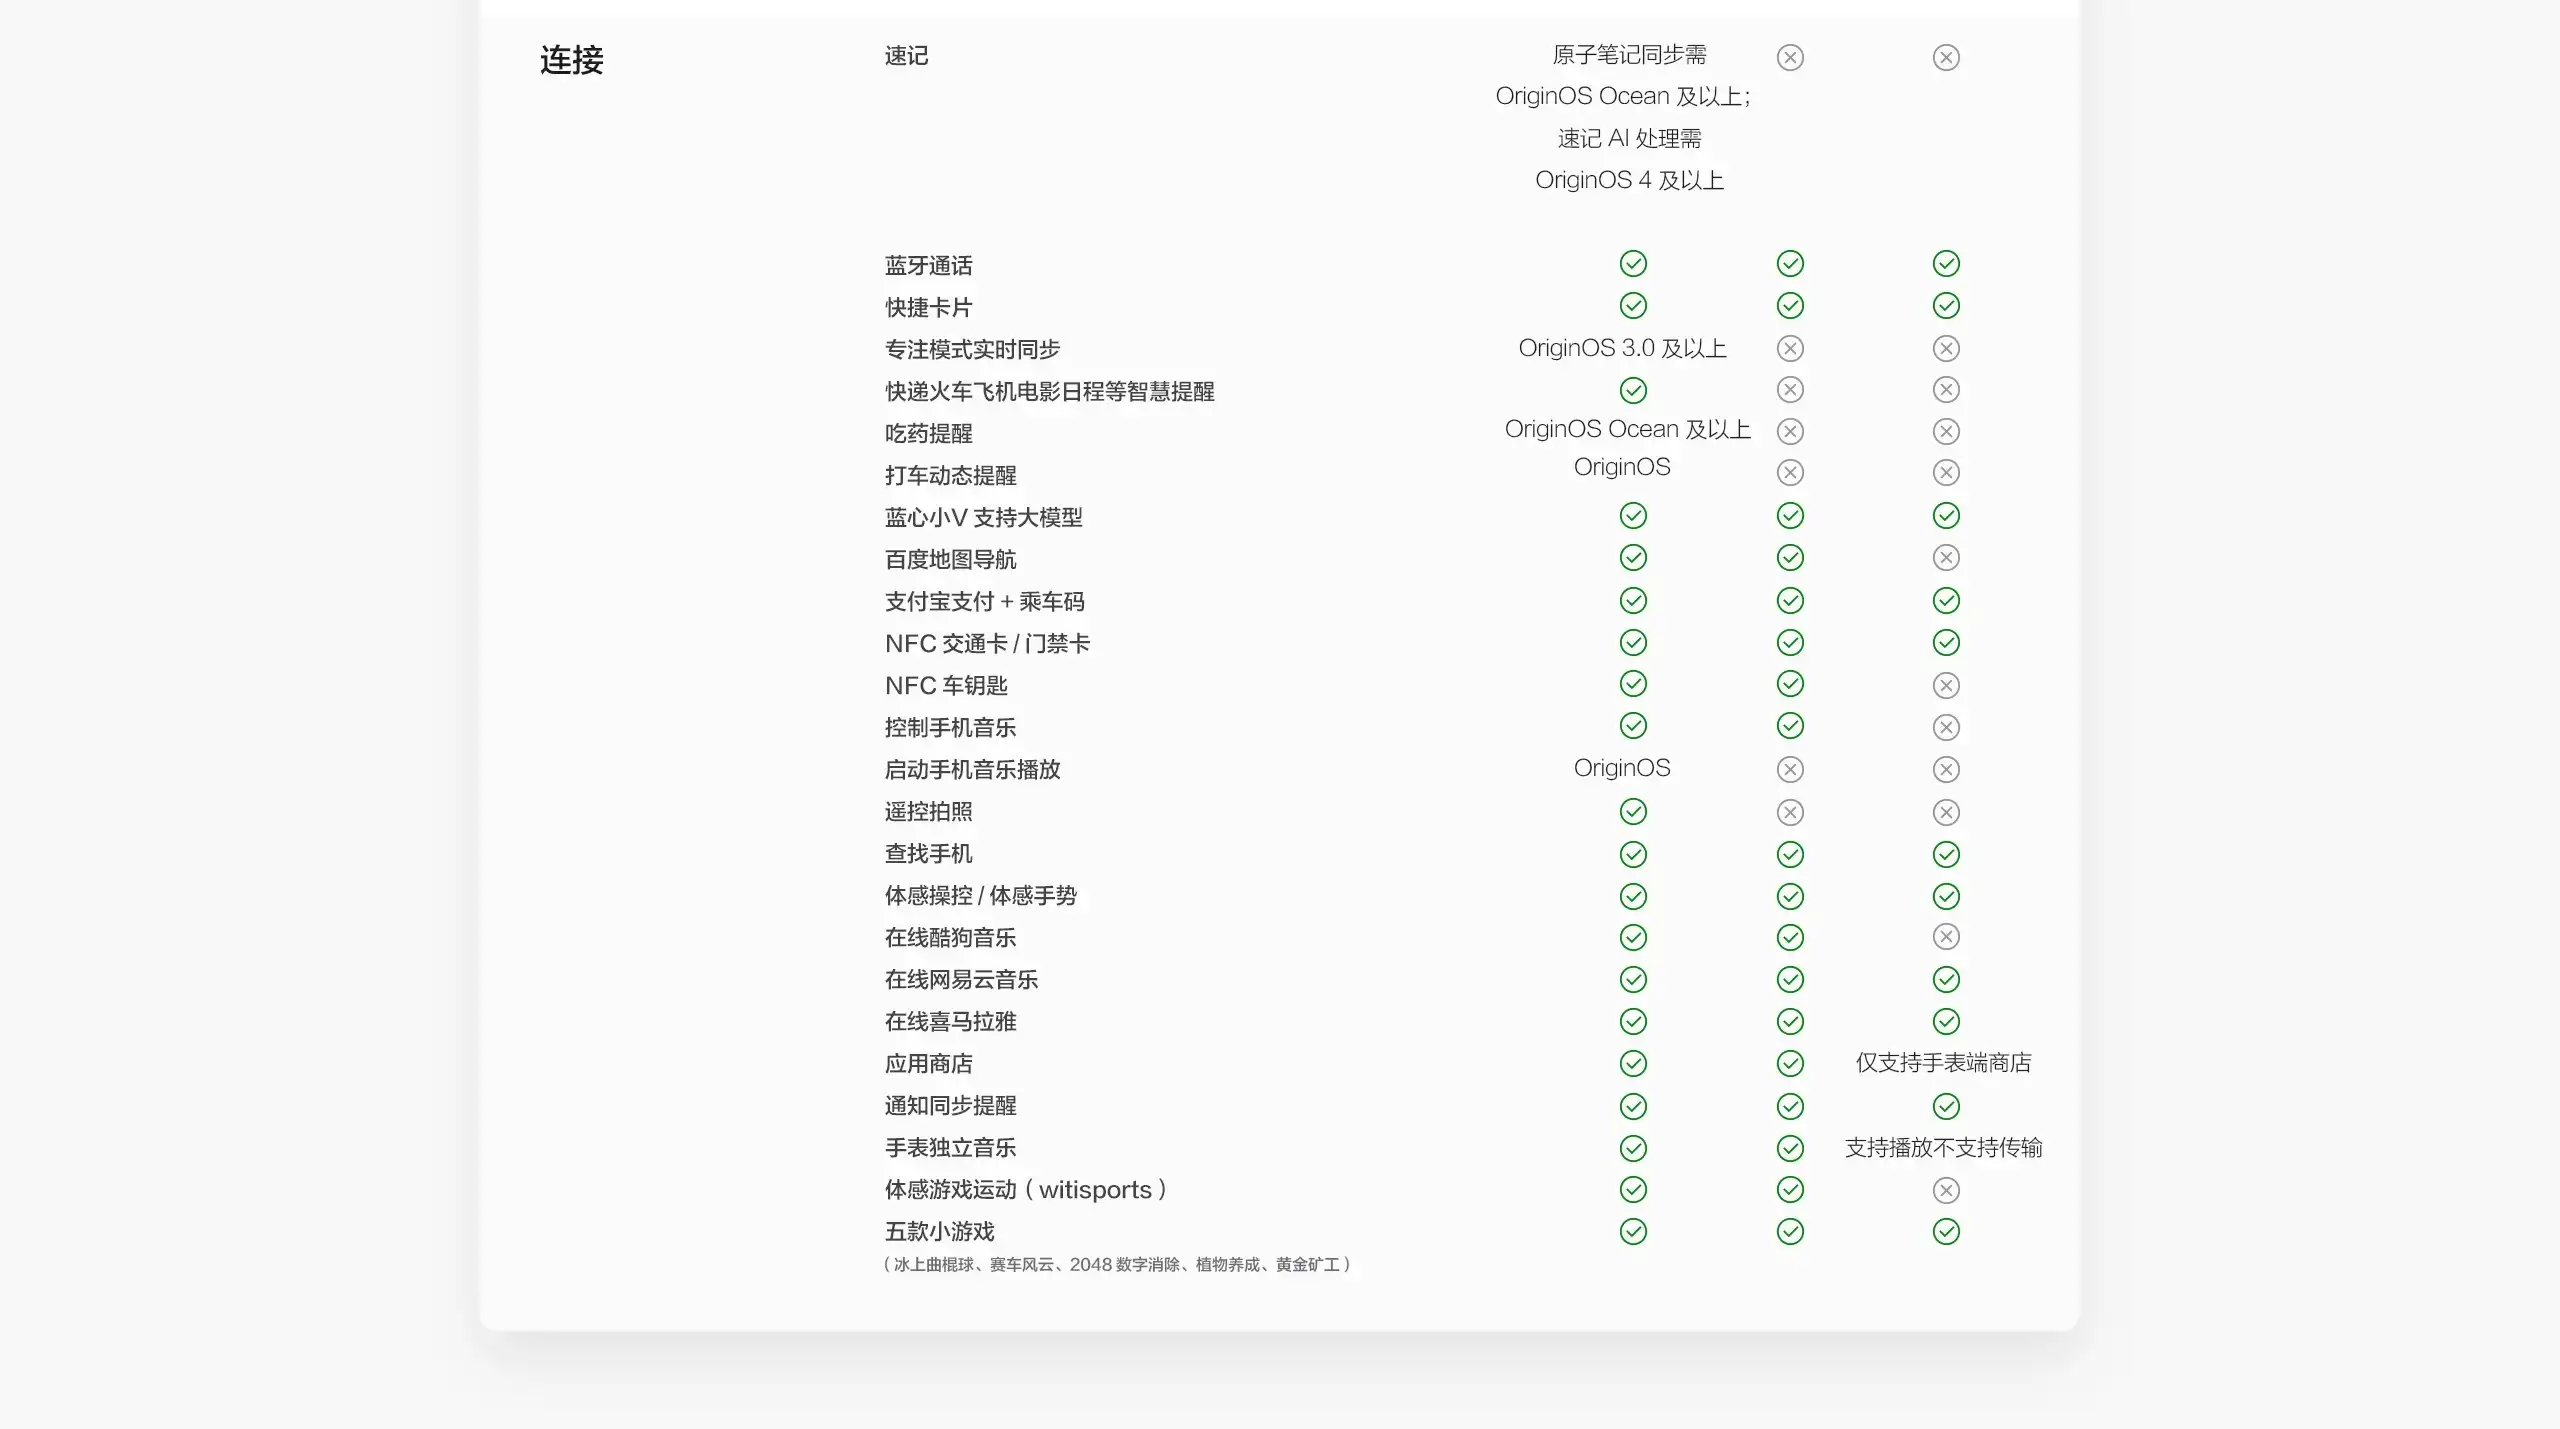Click the cross icon for 打车动态提醒 last column
Image resolution: width=2560 pixels, height=1429 pixels.
1946,473
